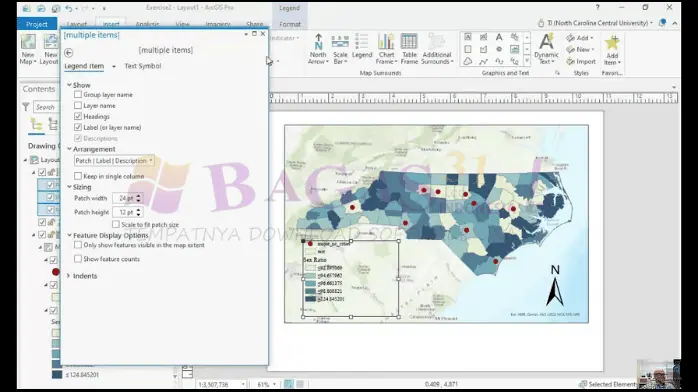Insert a Table Frame

tap(409, 49)
